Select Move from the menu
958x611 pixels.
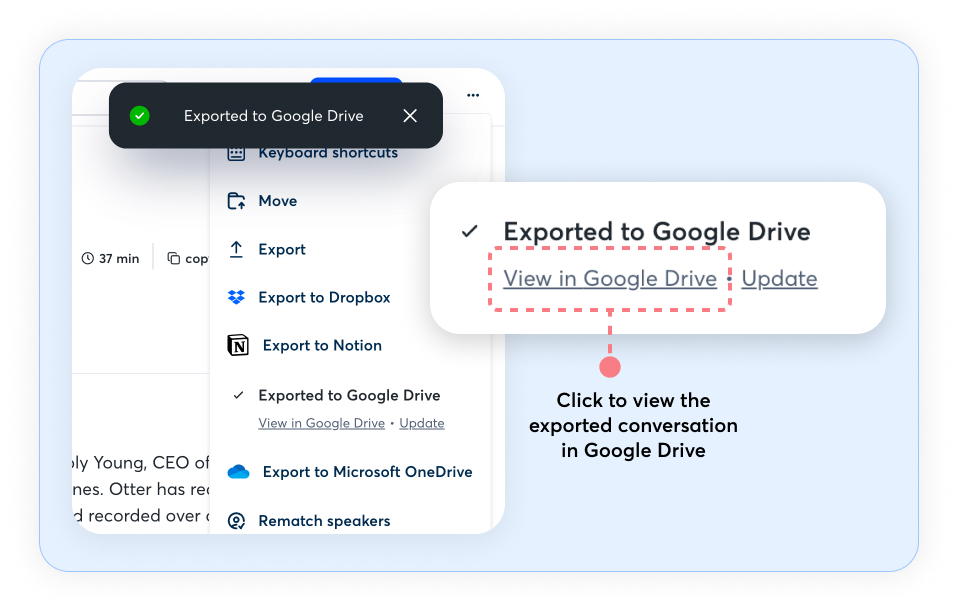278,201
